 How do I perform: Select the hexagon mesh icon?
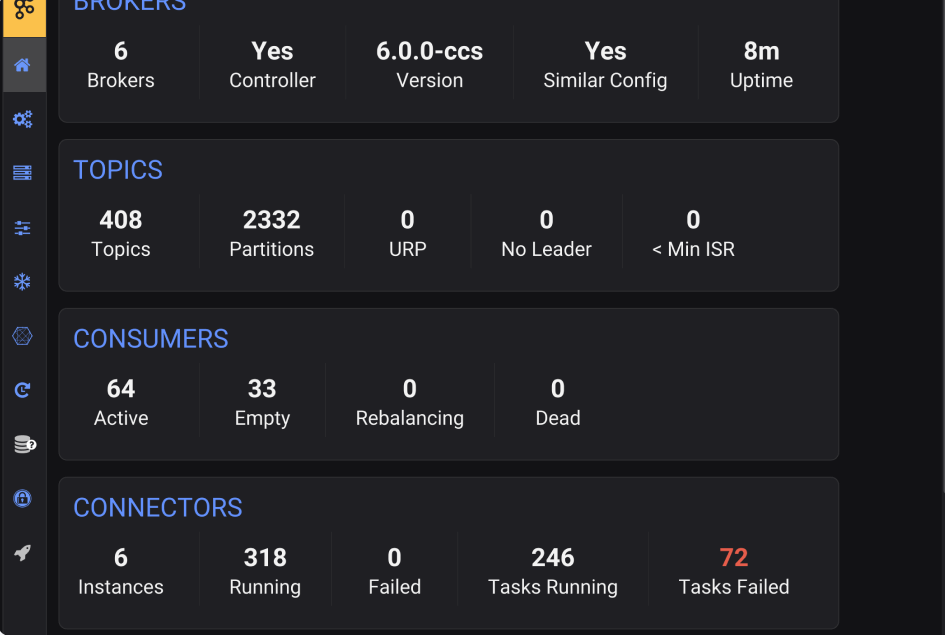click(23, 336)
